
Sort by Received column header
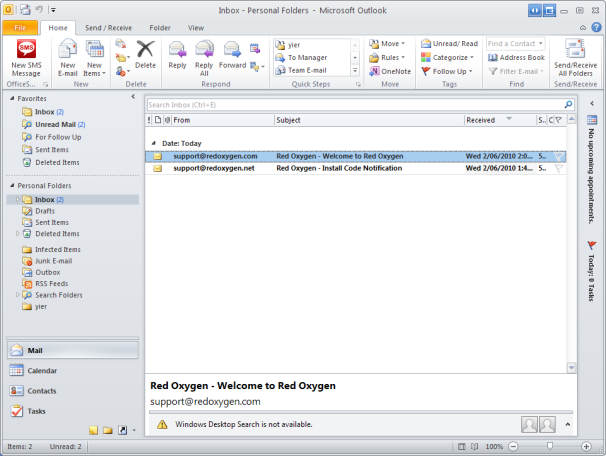500,120
